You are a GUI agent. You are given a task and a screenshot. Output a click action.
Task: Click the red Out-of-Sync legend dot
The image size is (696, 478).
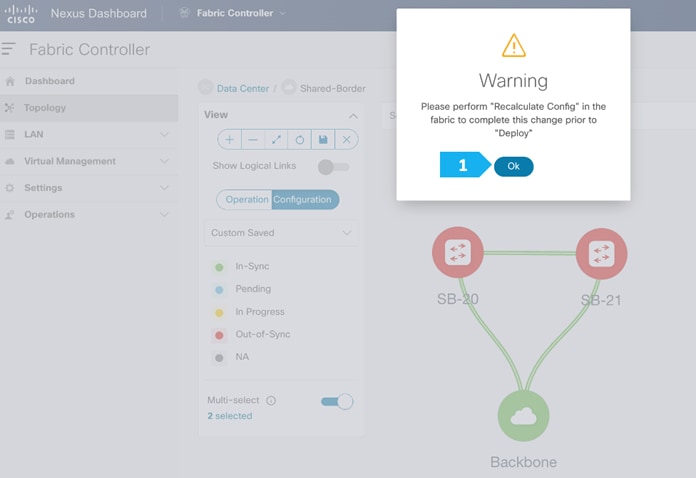(219, 335)
